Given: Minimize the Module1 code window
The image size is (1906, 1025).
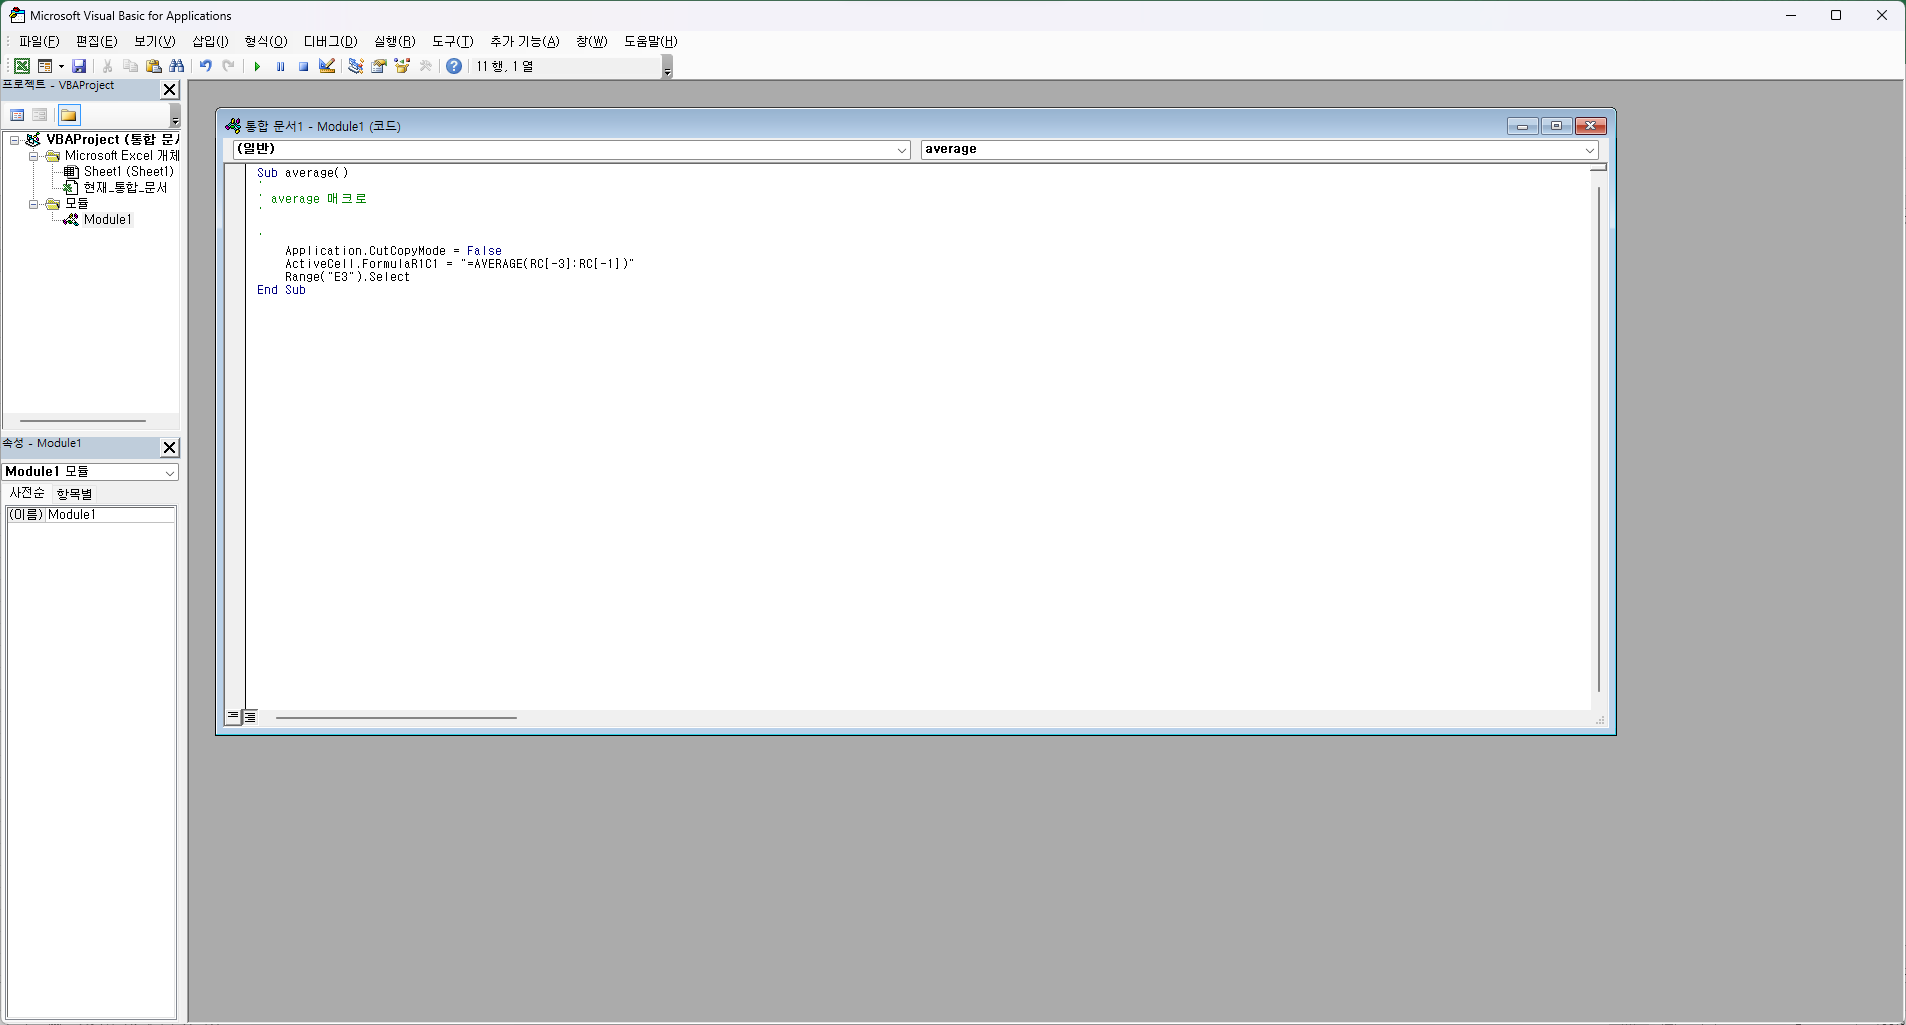Looking at the screenshot, I should coord(1523,126).
